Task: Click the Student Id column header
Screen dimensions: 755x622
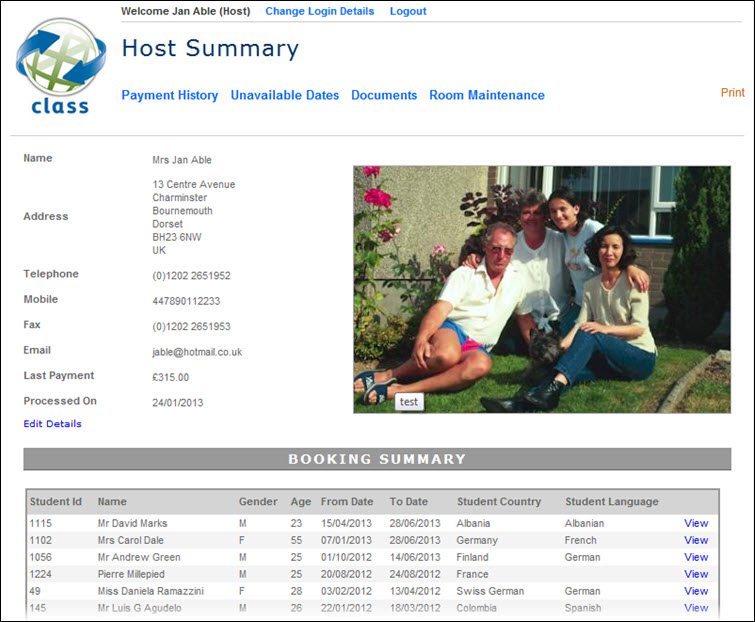Action: point(56,501)
